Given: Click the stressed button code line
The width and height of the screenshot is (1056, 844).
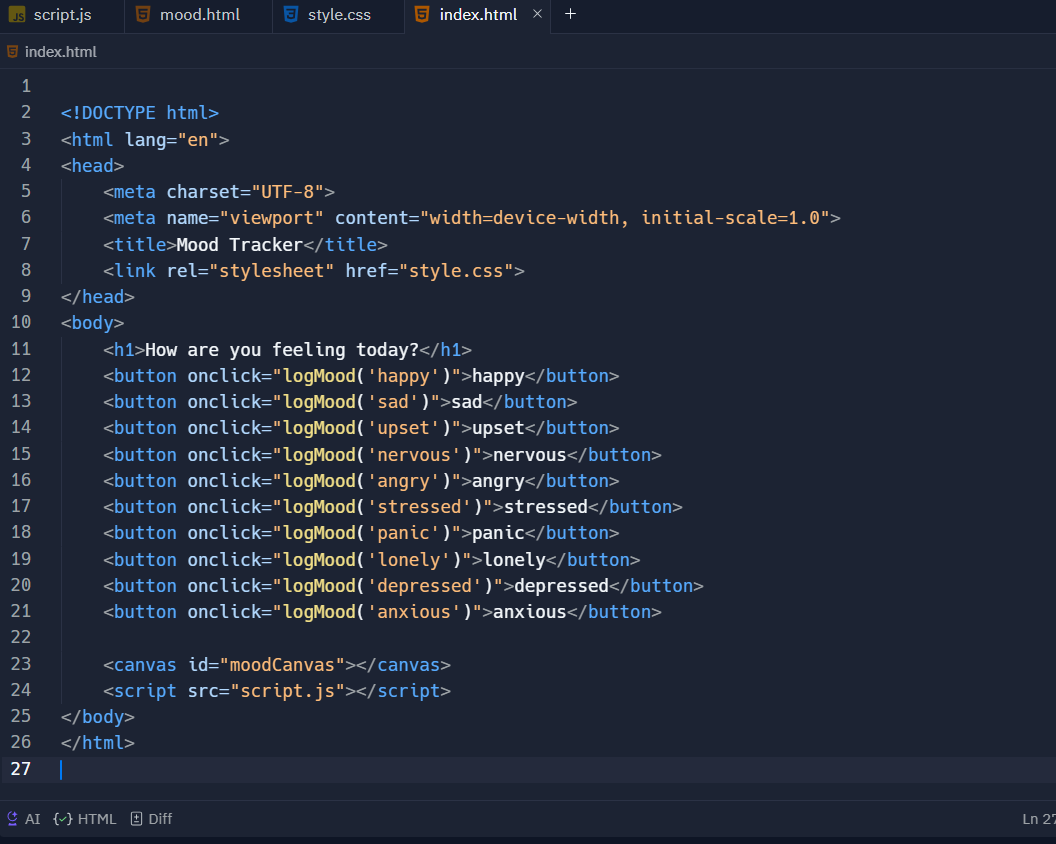Looking at the screenshot, I should (x=393, y=507).
